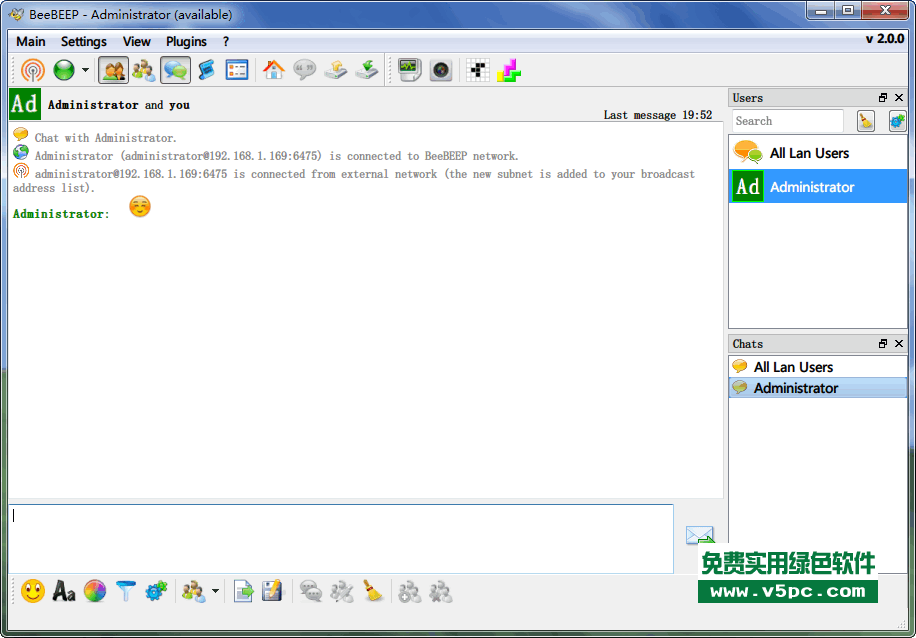
Task: Click the page with green arrow icon
Action: point(244,591)
